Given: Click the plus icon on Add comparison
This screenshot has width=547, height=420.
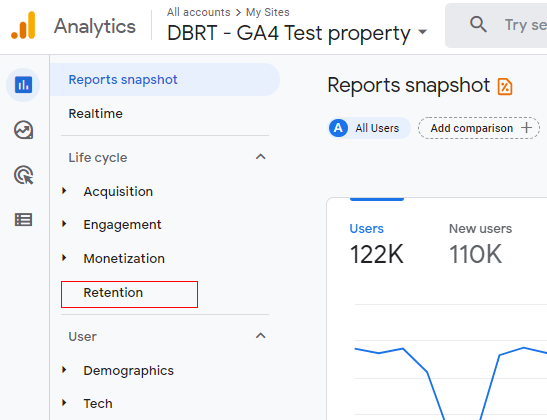Looking at the screenshot, I should pos(526,128).
